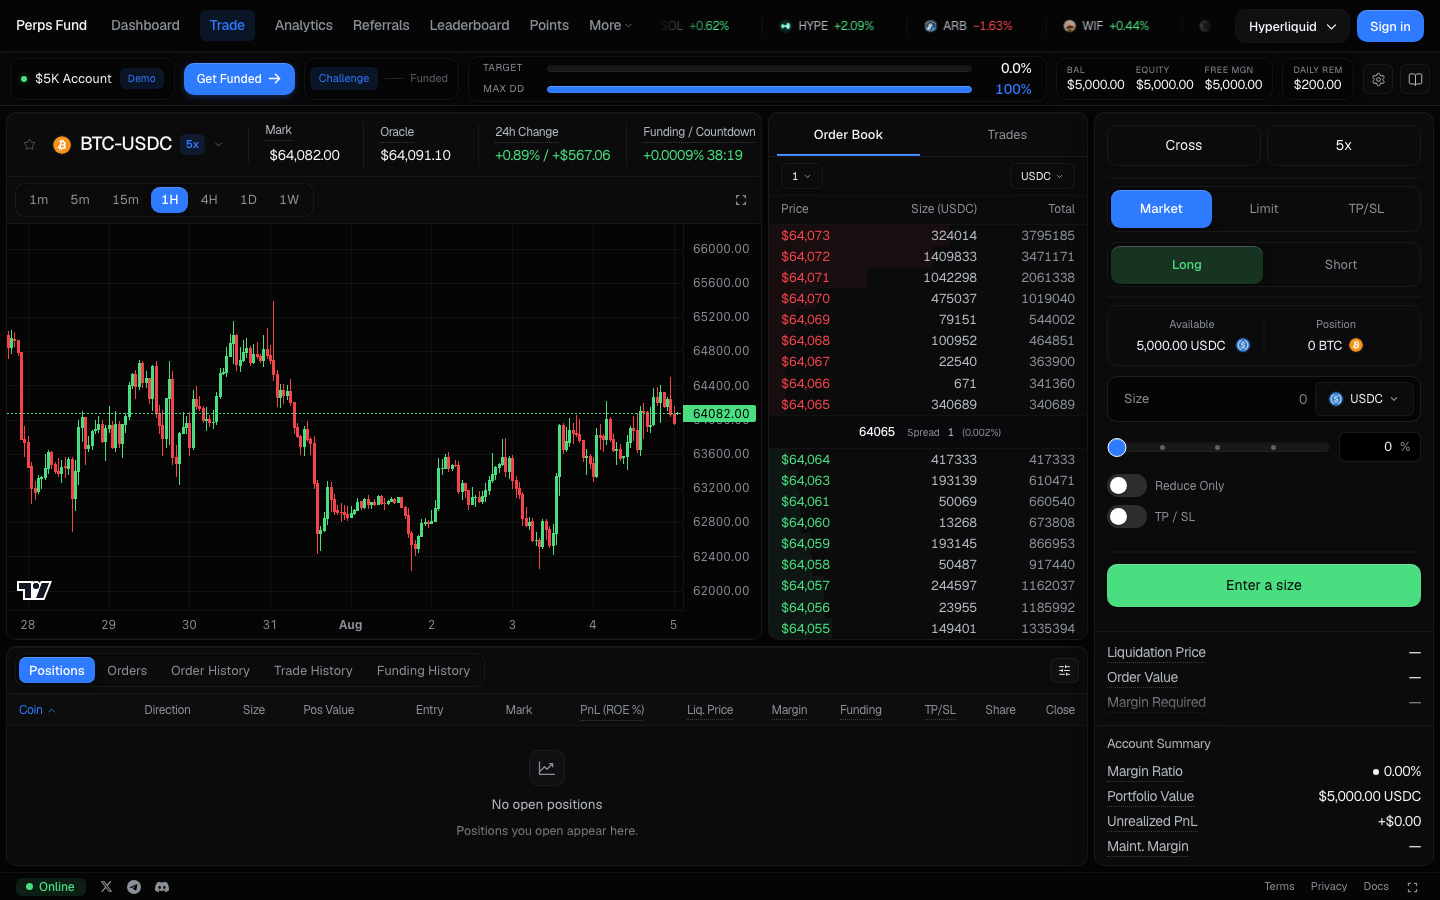Select 1m timeframe
The width and height of the screenshot is (1440, 900).
pyautogui.click(x=39, y=200)
